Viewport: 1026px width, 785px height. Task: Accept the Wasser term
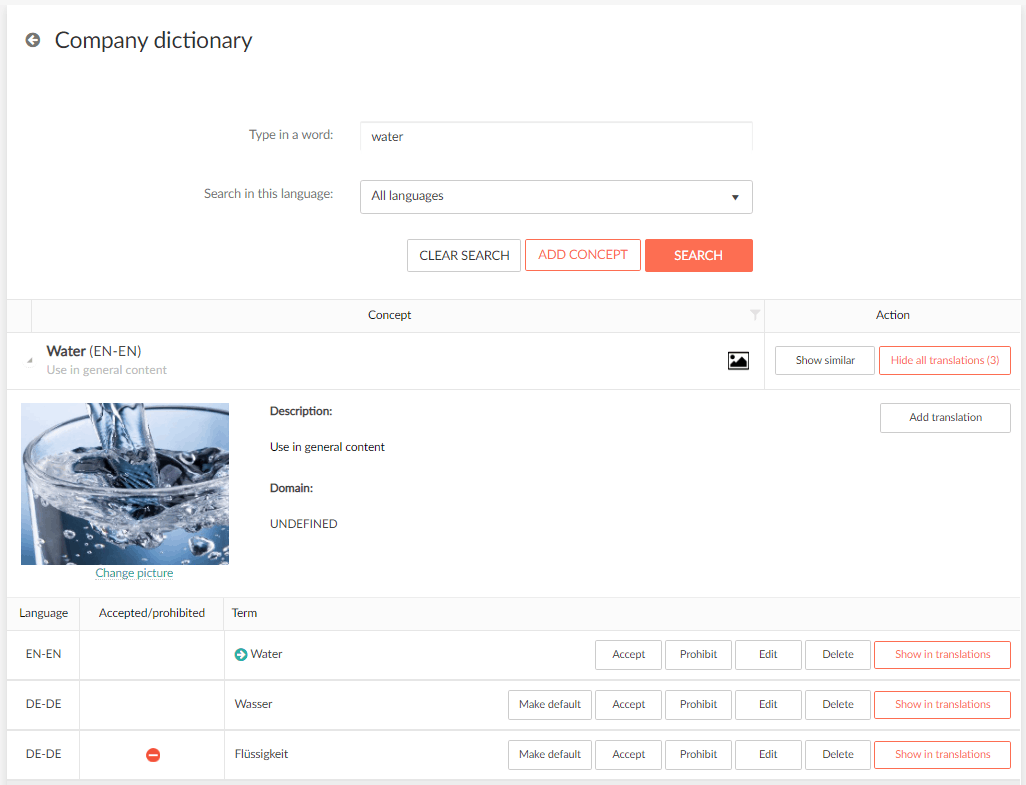click(628, 705)
